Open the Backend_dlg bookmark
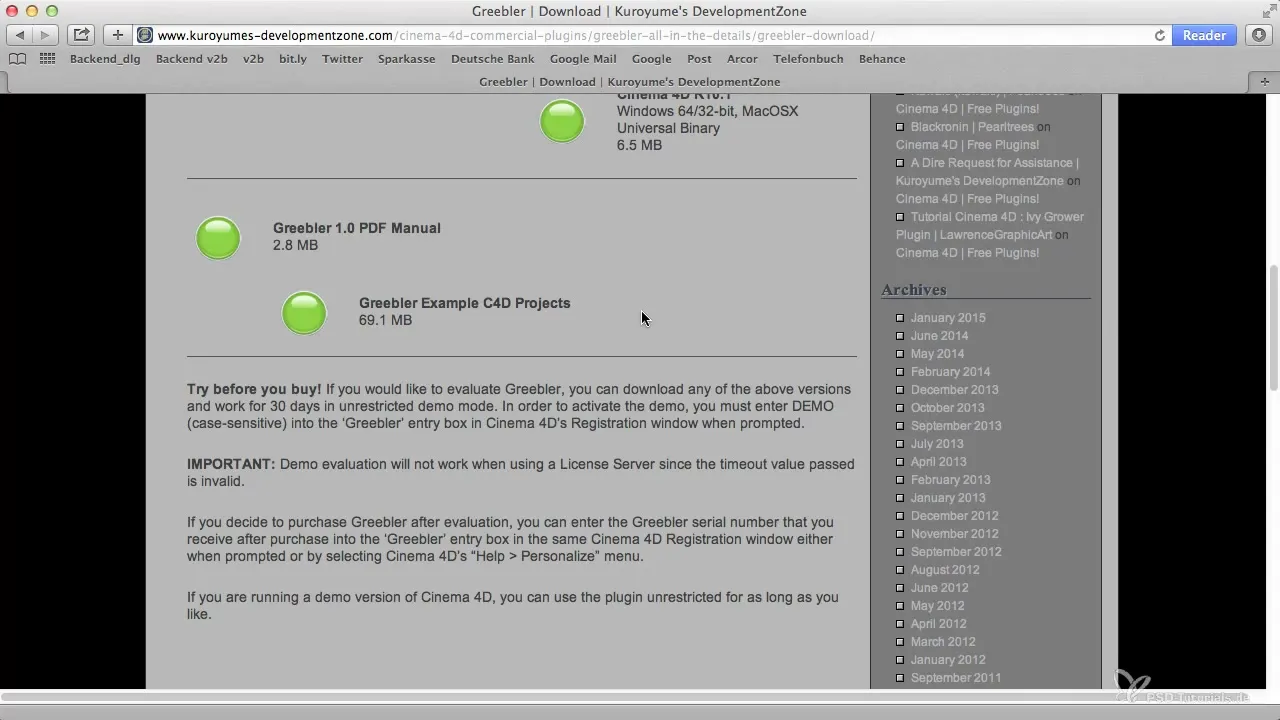This screenshot has height=720, width=1280. coord(105,59)
